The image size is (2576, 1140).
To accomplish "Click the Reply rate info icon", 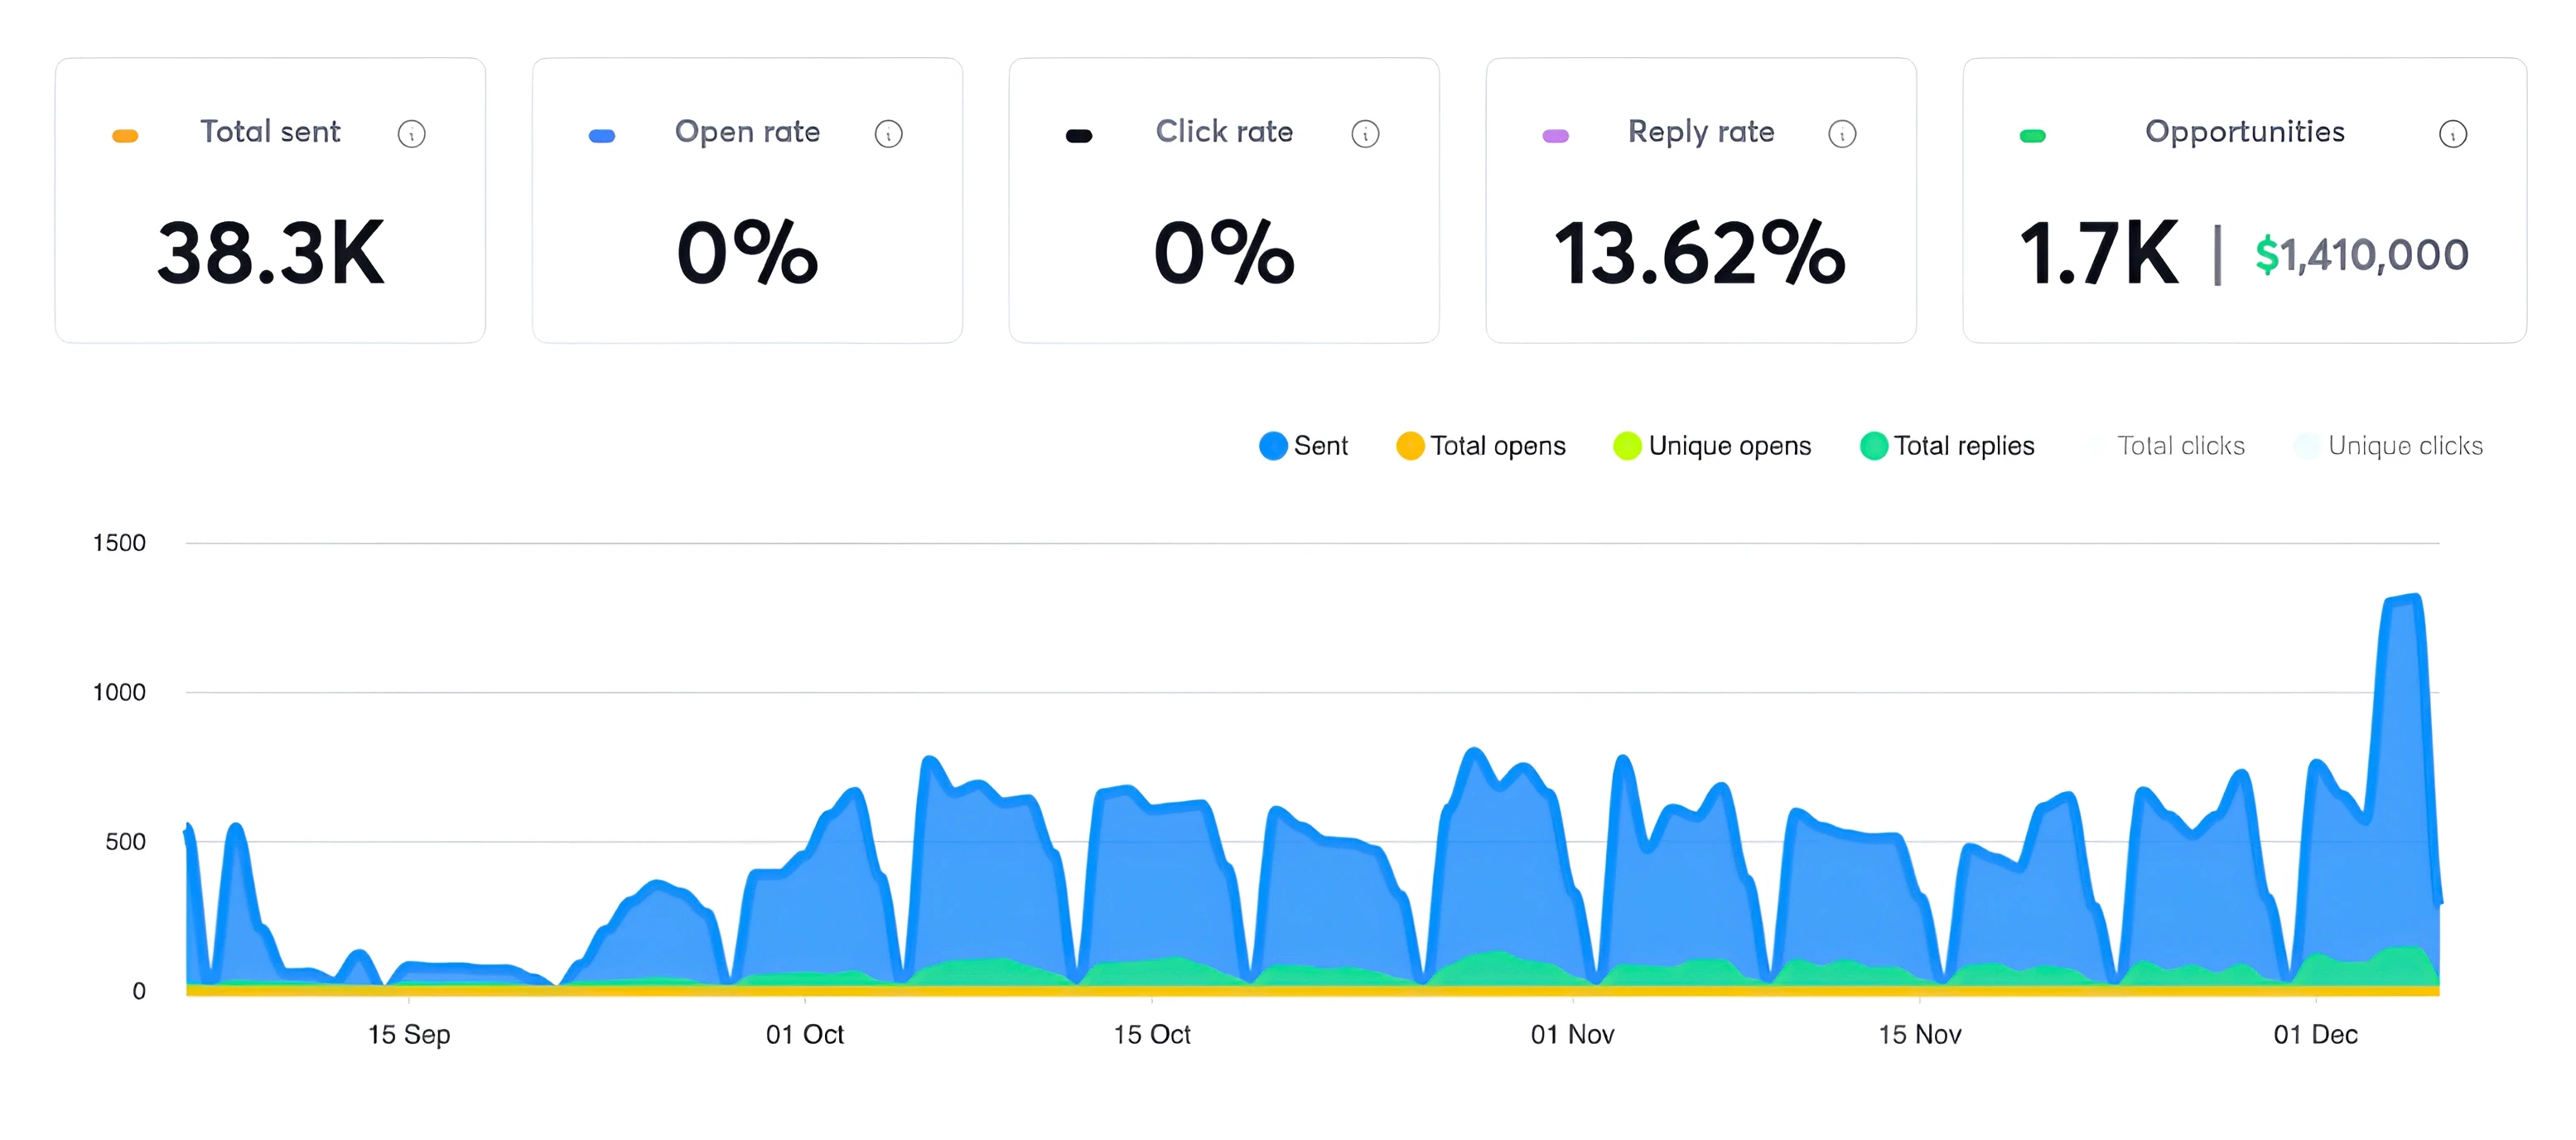I will point(1842,134).
